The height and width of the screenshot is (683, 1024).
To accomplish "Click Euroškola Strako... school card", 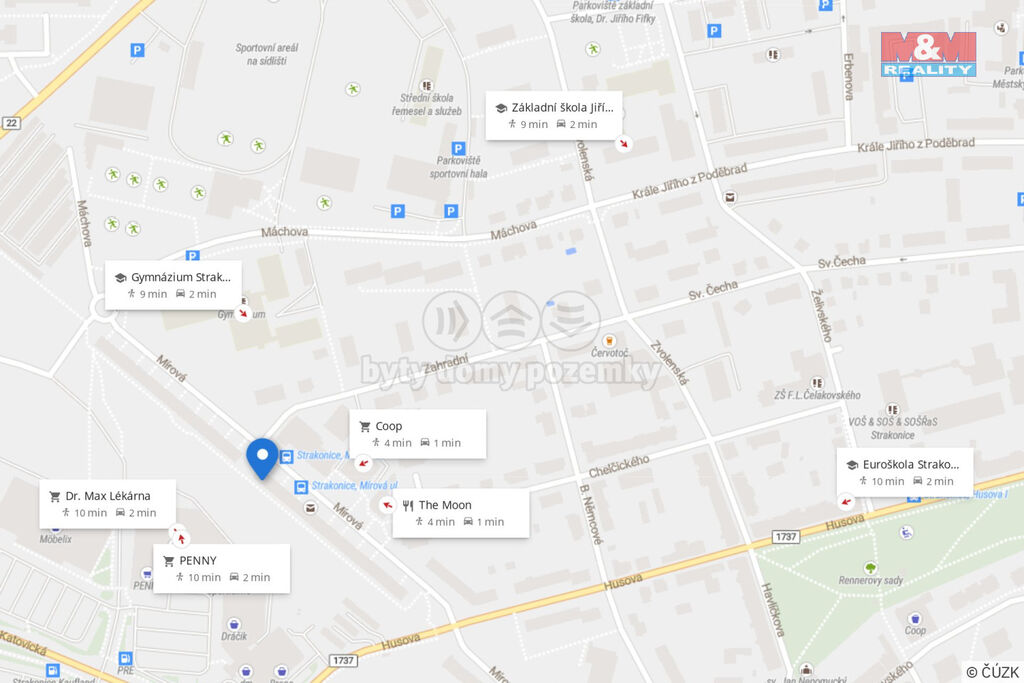I will (905, 473).
